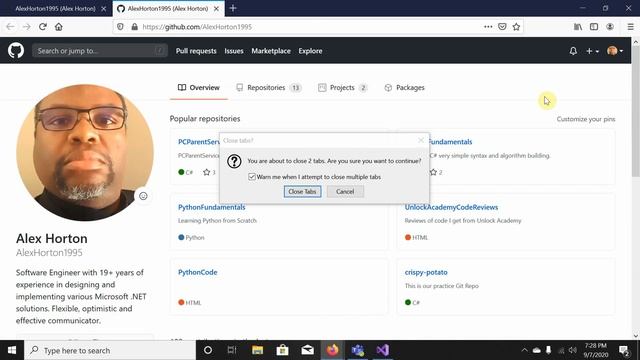
Task: Click stars count on PCParentServ card
Action: [x=209, y=172]
